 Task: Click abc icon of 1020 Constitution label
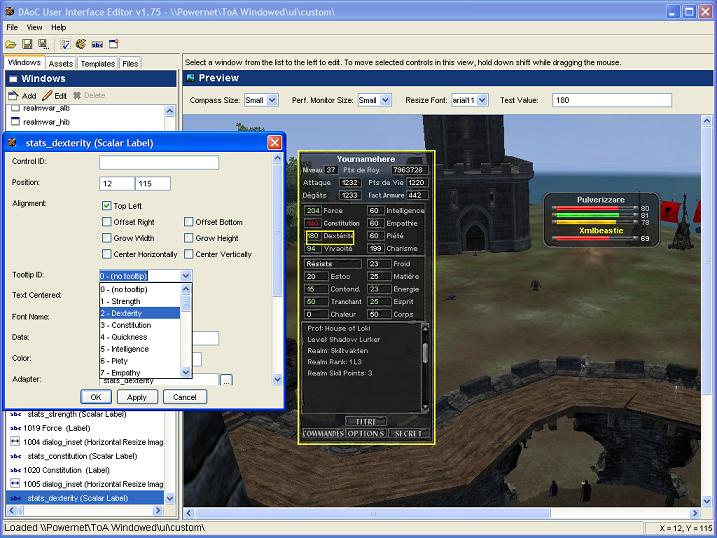(16, 470)
